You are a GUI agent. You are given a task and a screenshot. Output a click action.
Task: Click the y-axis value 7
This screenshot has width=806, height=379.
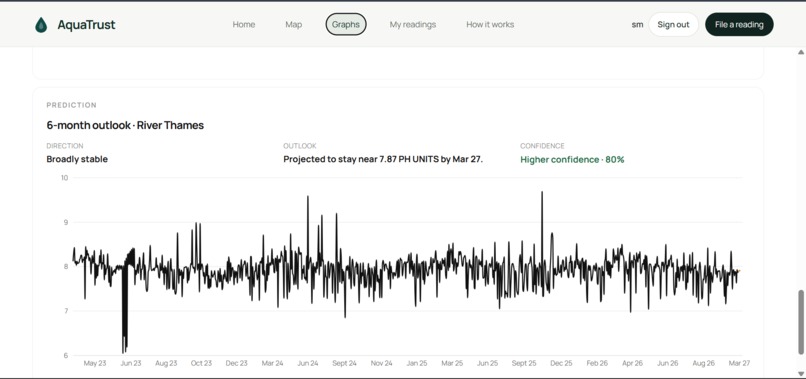(x=65, y=311)
